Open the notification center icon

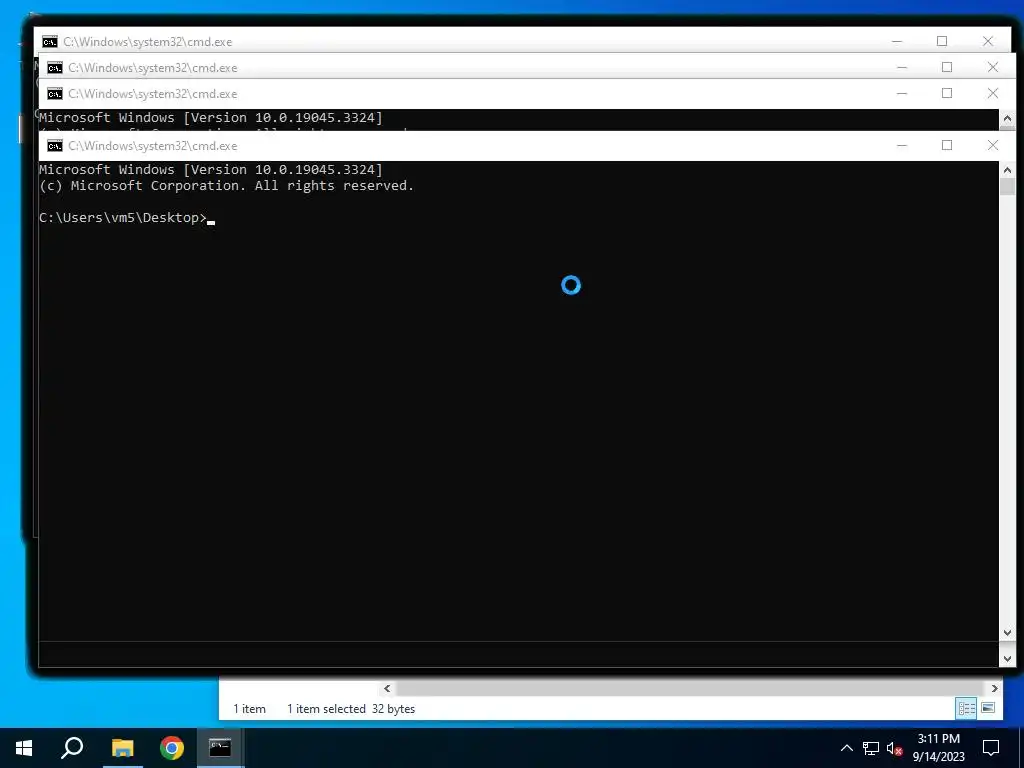pos(991,748)
